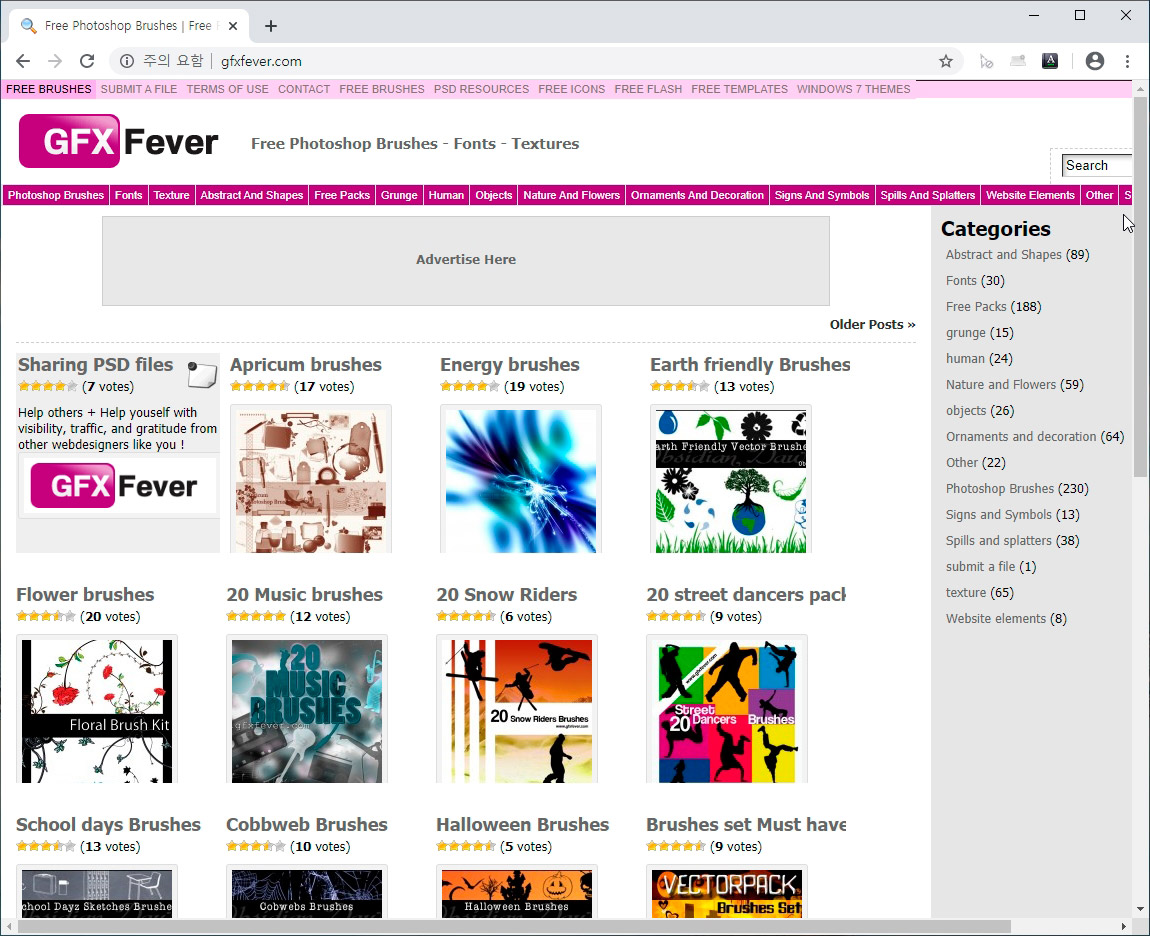Open the 20 street dancers pack title
Screen dimensions: 1150x936
pos(746,594)
